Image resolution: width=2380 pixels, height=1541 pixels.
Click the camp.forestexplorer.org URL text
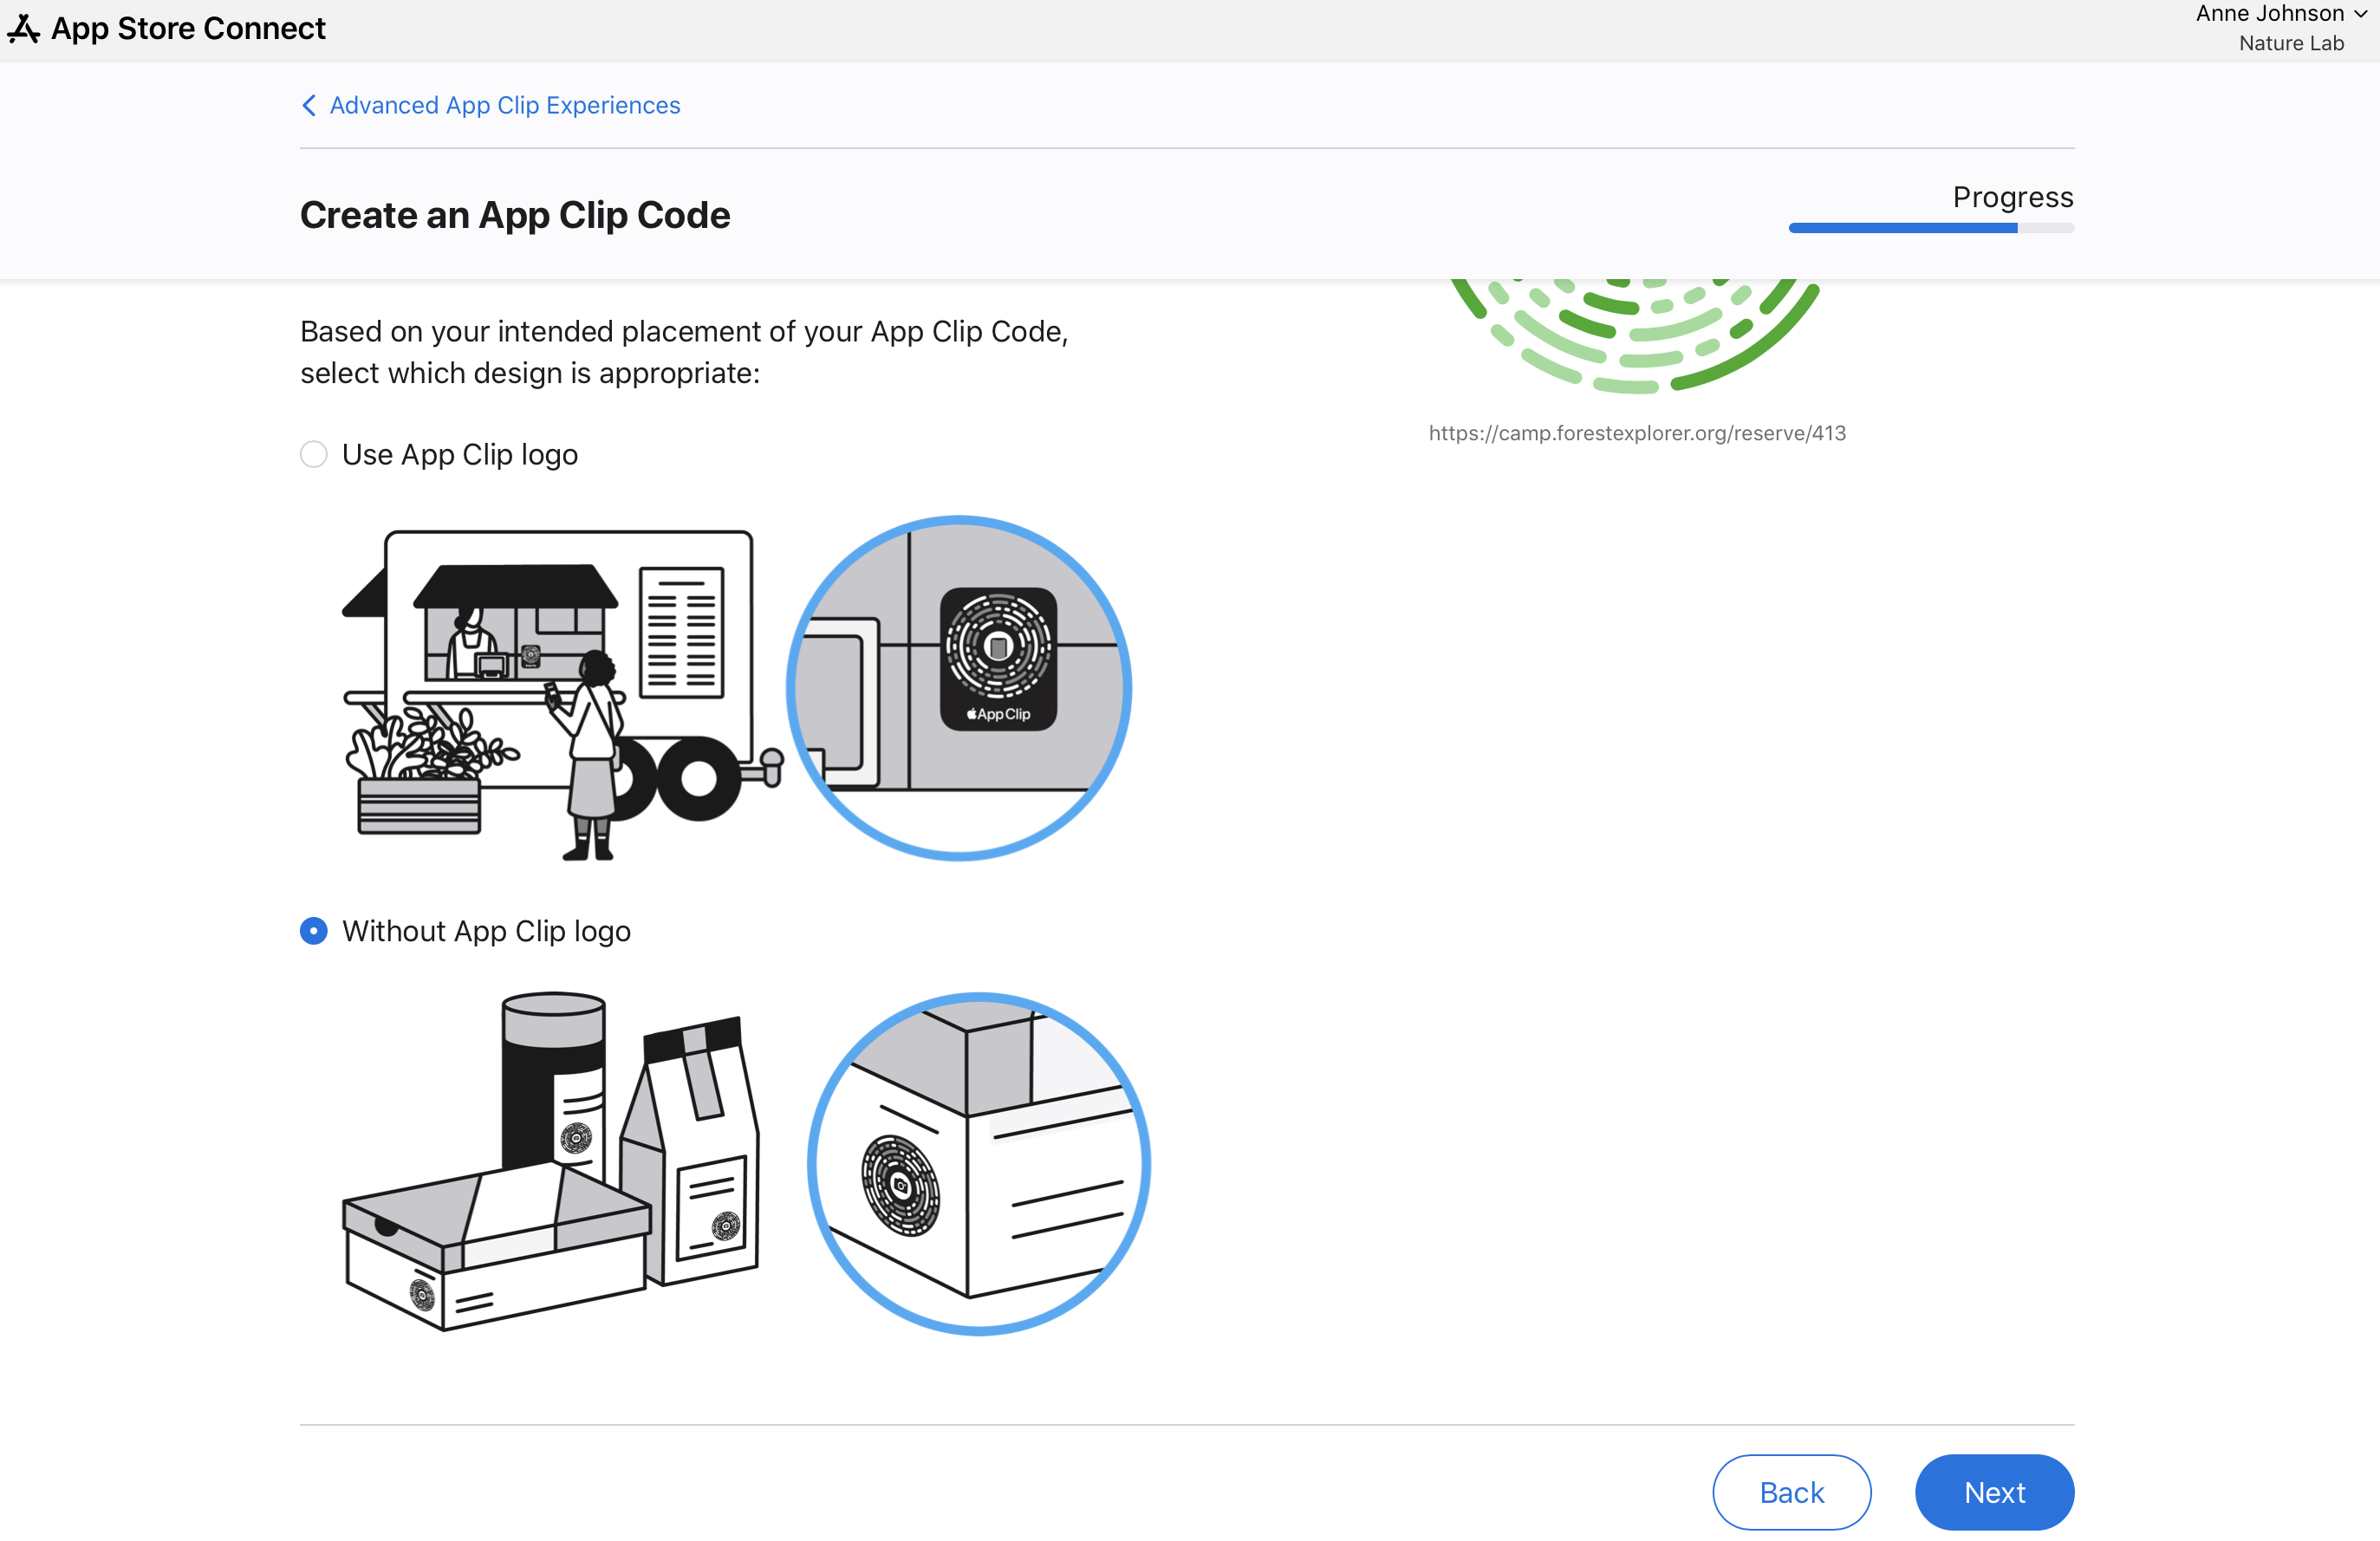[x=1635, y=432]
